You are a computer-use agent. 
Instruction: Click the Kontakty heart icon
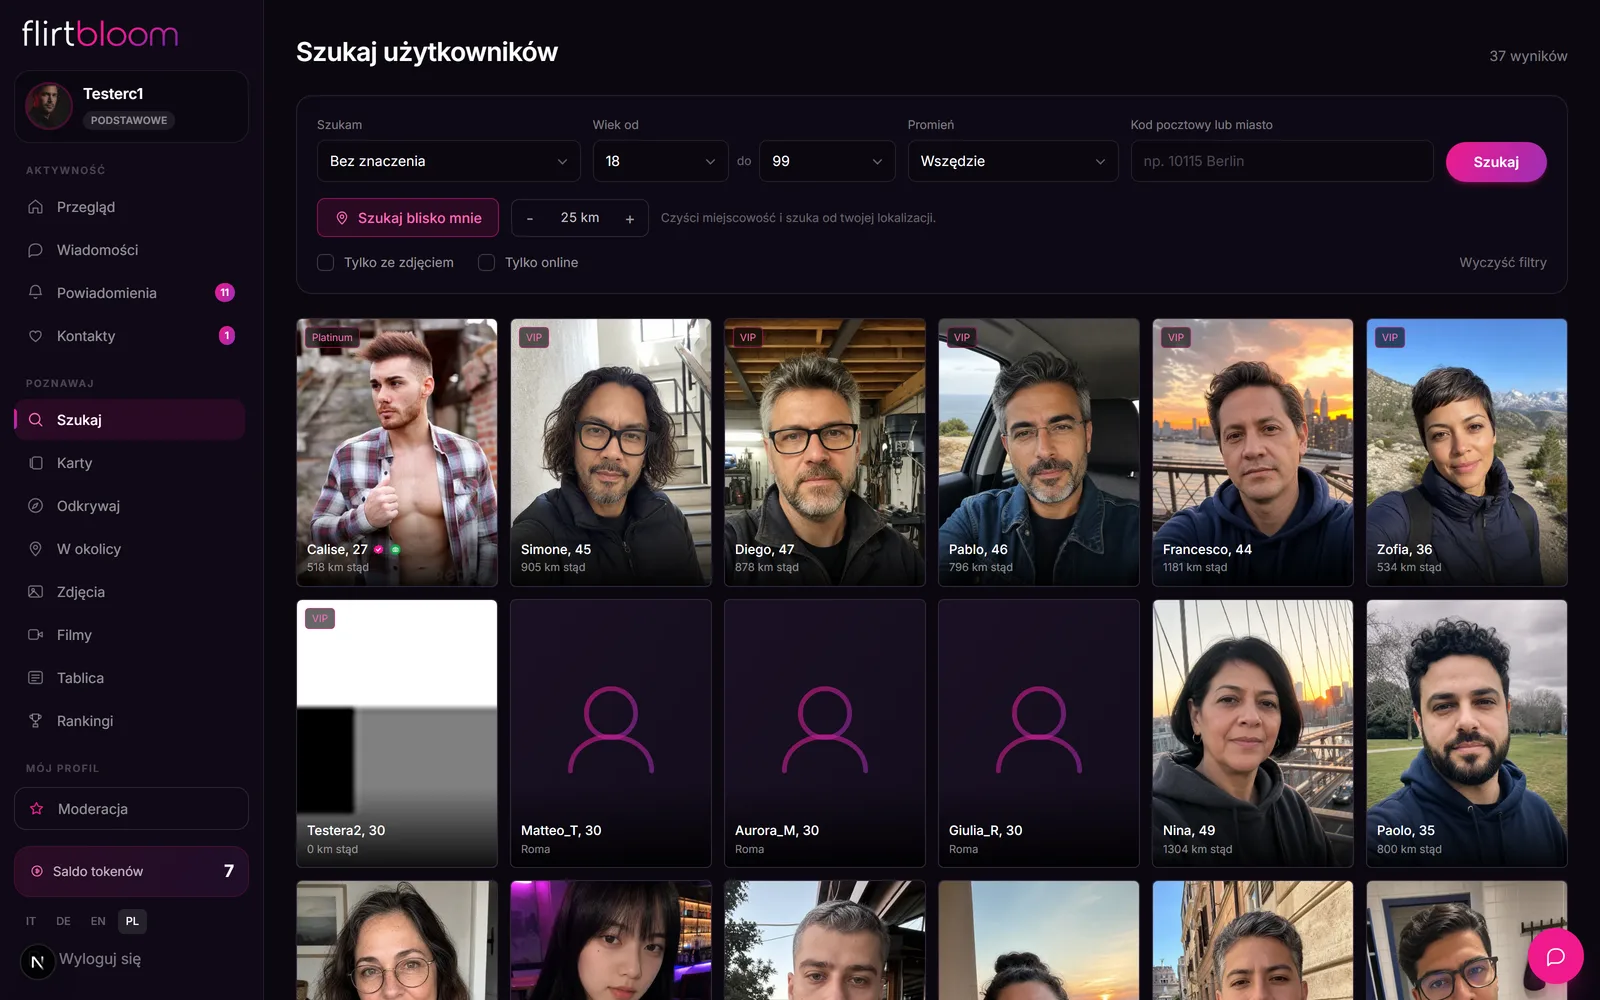pyautogui.click(x=36, y=336)
